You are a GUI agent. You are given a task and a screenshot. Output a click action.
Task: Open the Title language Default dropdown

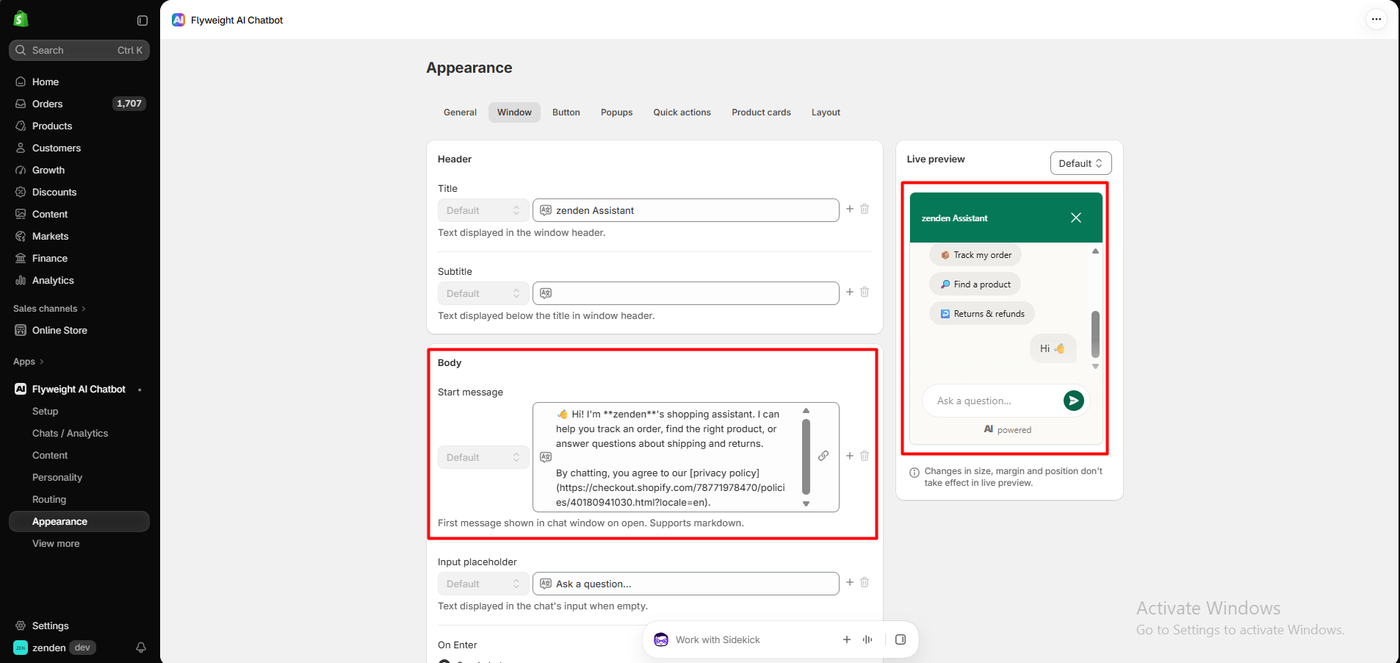click(x=484, y=210)
